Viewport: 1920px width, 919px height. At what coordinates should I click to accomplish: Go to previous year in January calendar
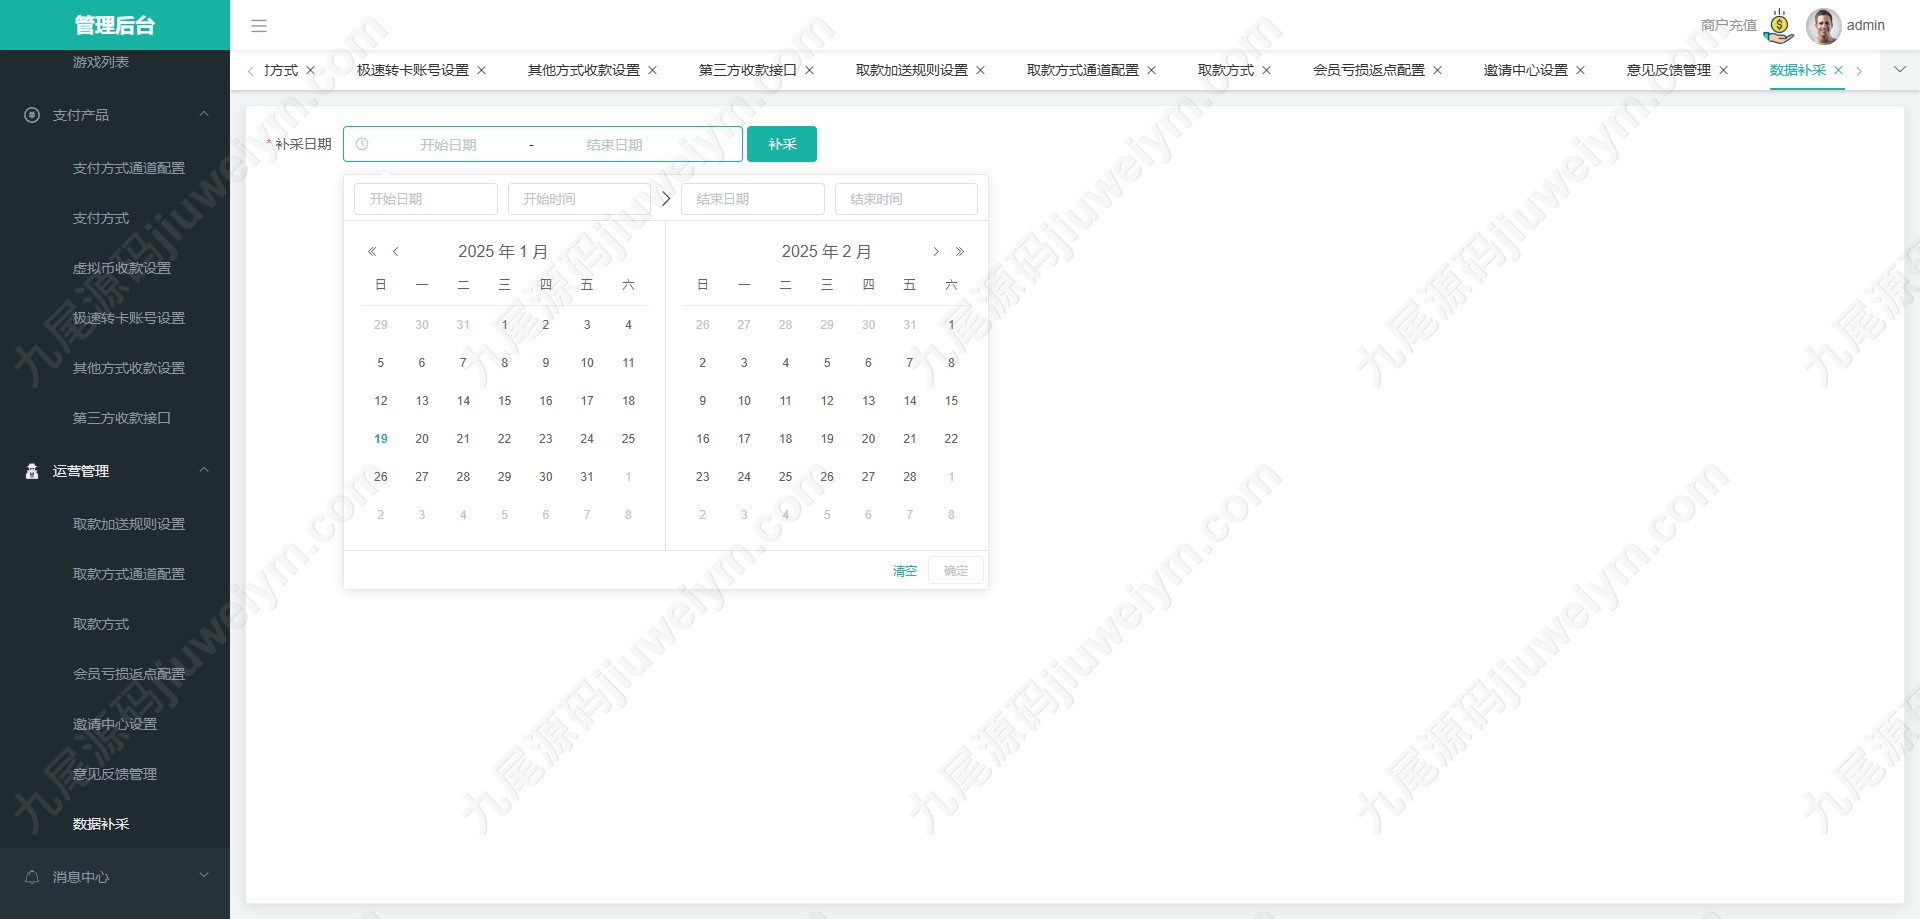pyautogui.click(x=372, y=252)
